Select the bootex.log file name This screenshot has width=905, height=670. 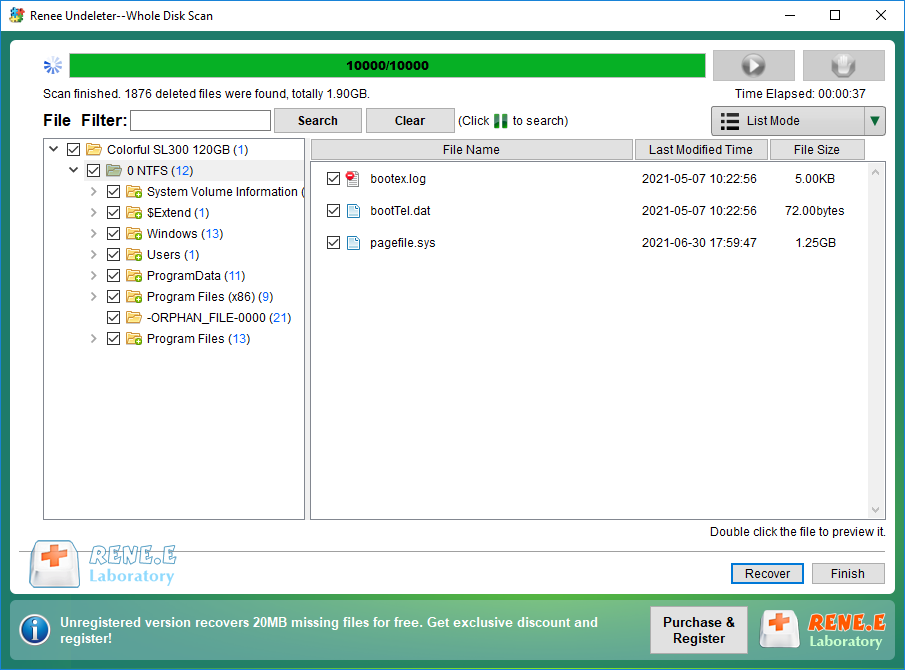[x=398, y=178]
